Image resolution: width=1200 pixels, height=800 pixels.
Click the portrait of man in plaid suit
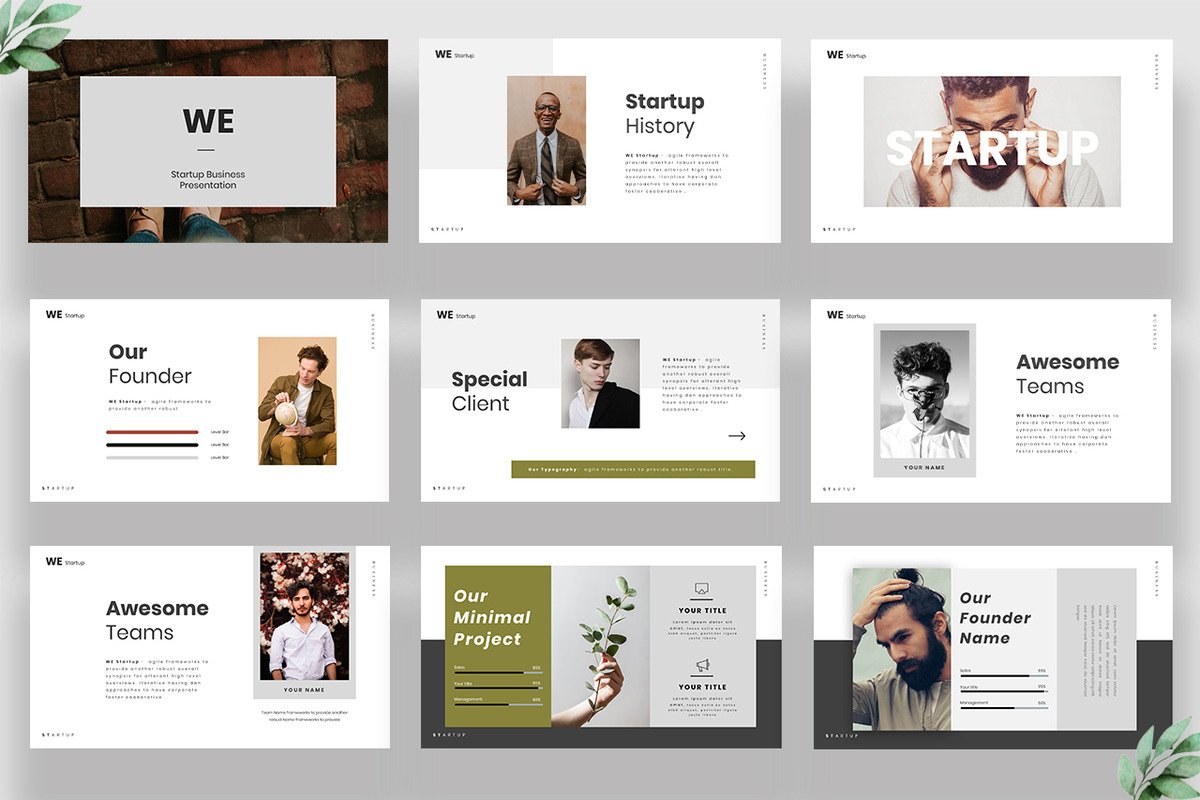[x=546, y=140]
